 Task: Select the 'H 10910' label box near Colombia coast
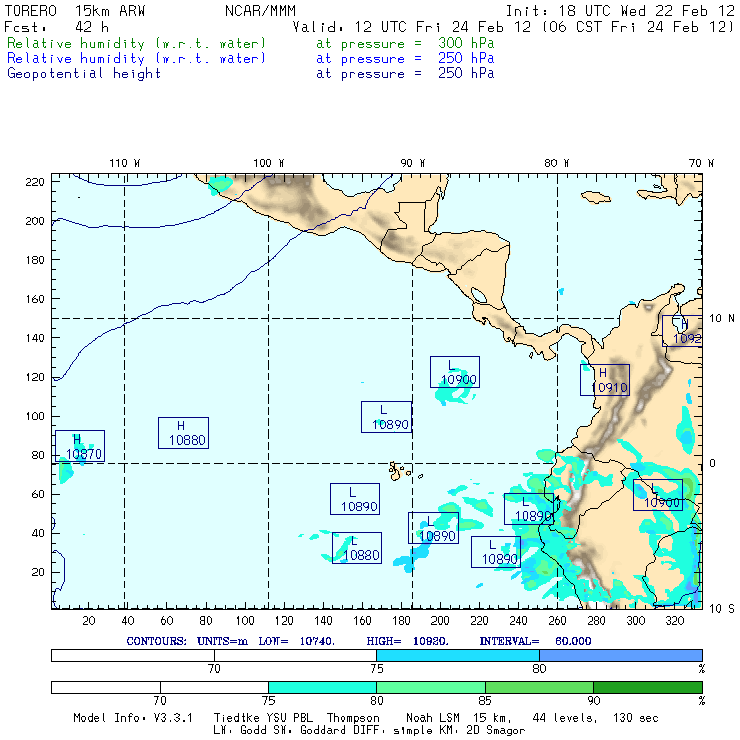[605, 380]
